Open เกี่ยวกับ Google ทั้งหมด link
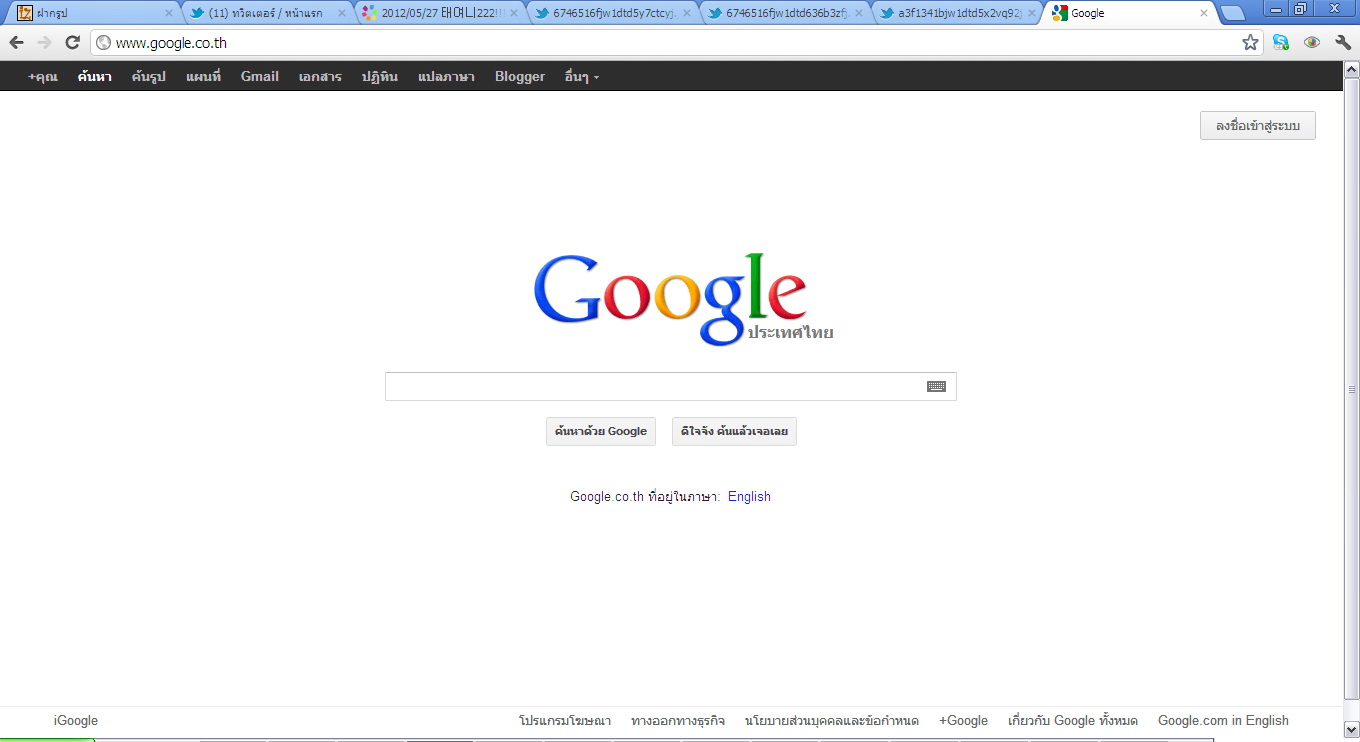 pos(1073,721)
